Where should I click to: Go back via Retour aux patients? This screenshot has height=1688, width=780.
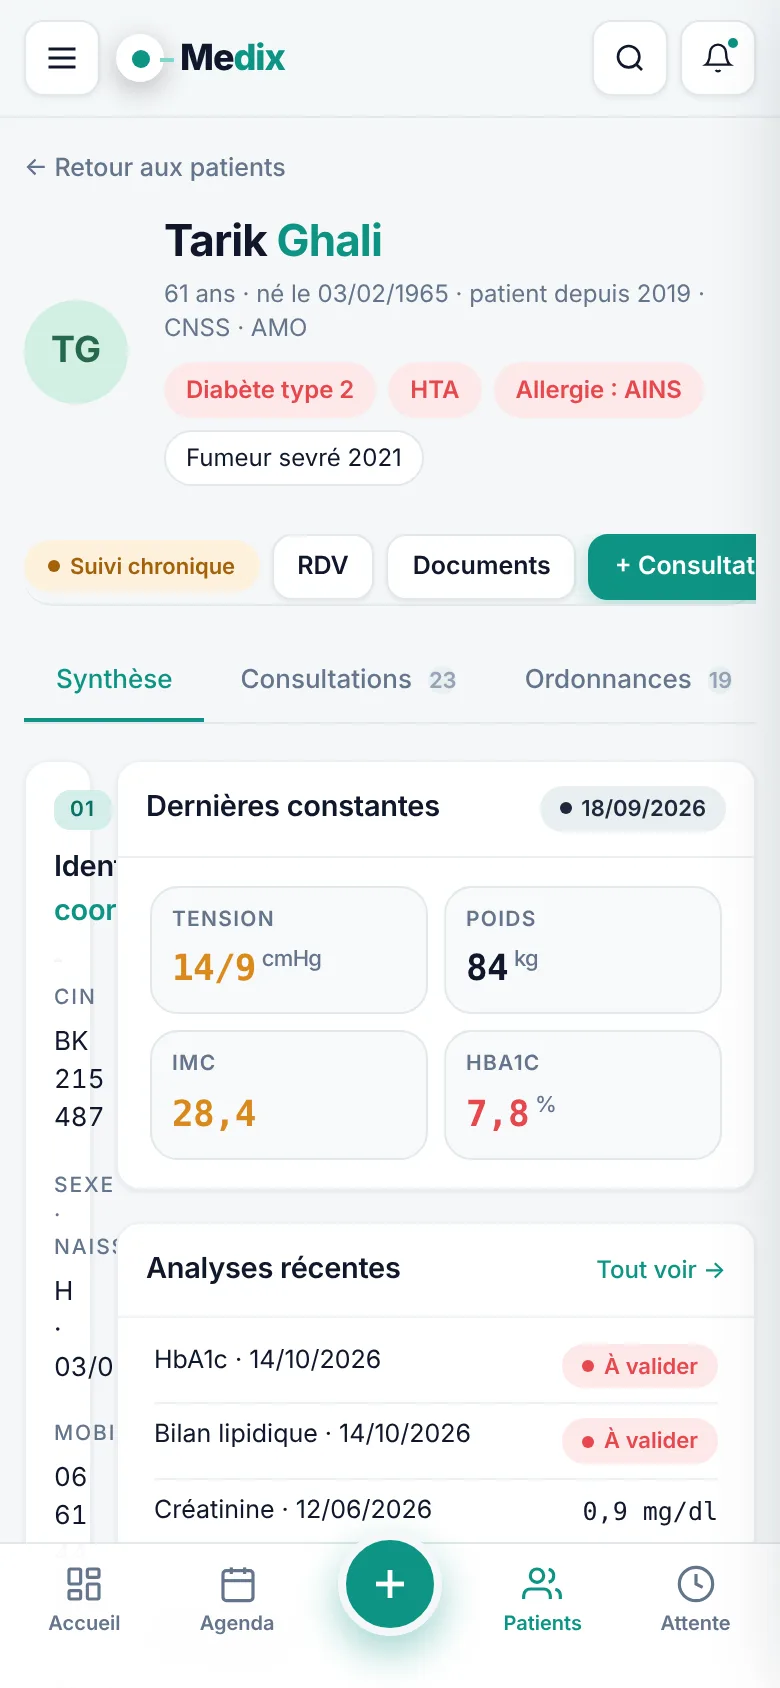click(x=155, y=167)
